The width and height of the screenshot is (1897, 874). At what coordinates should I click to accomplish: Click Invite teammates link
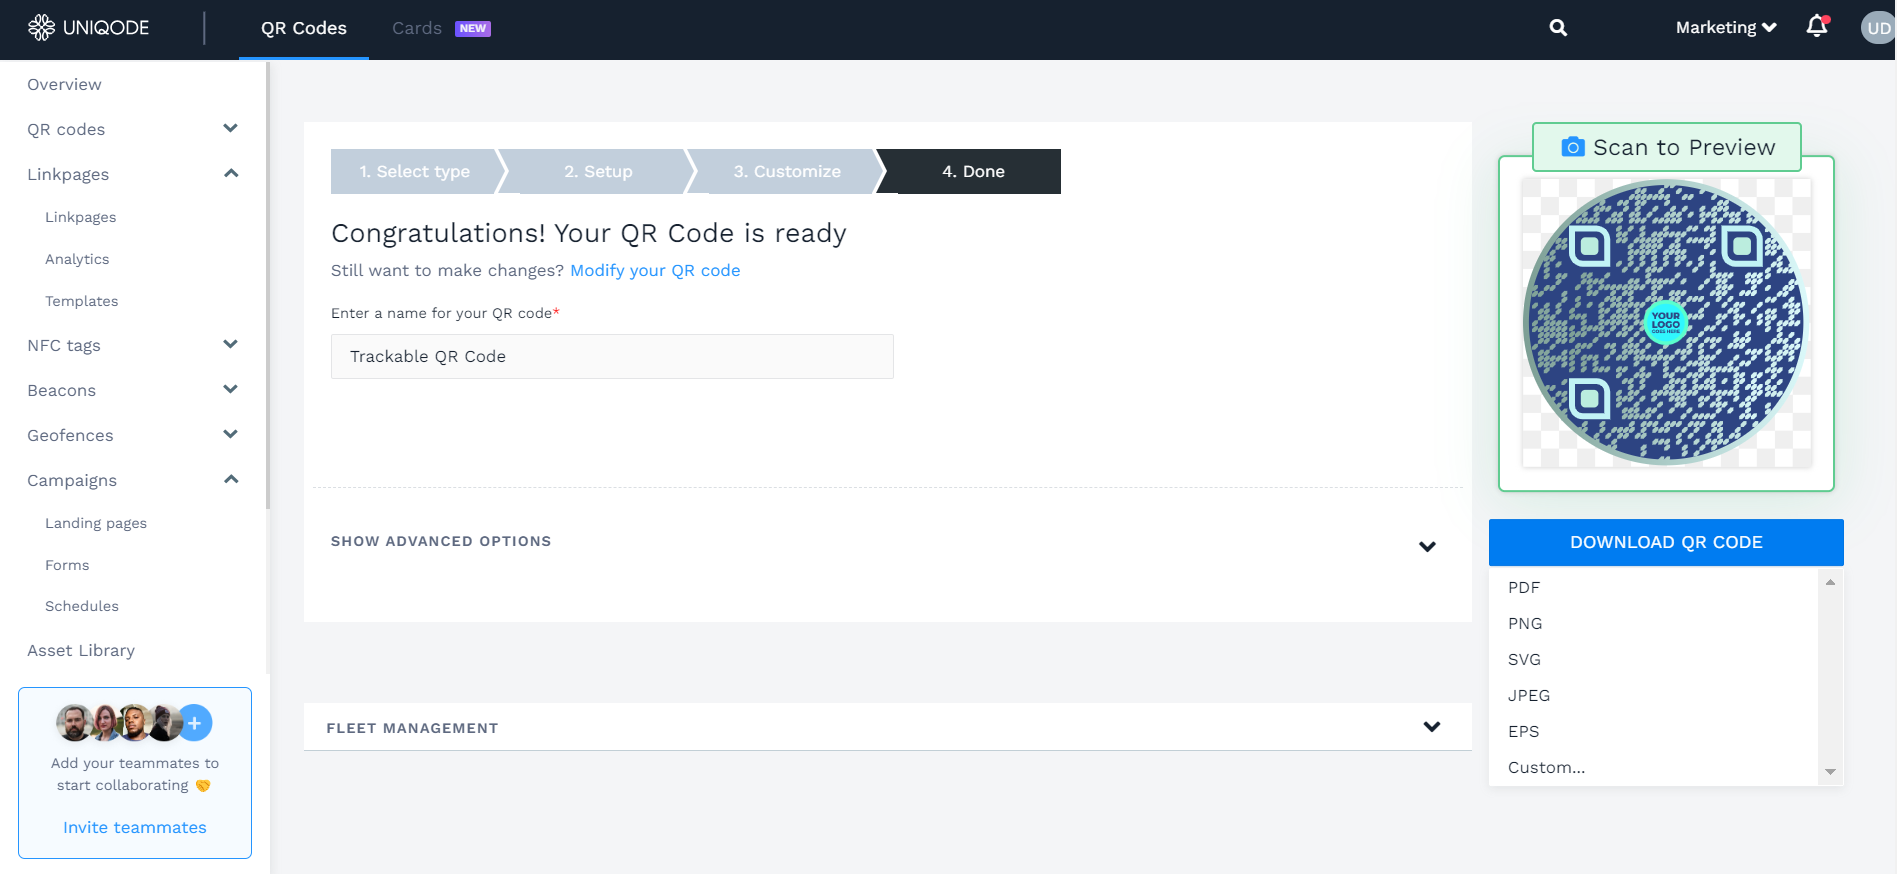coord(135,827)
